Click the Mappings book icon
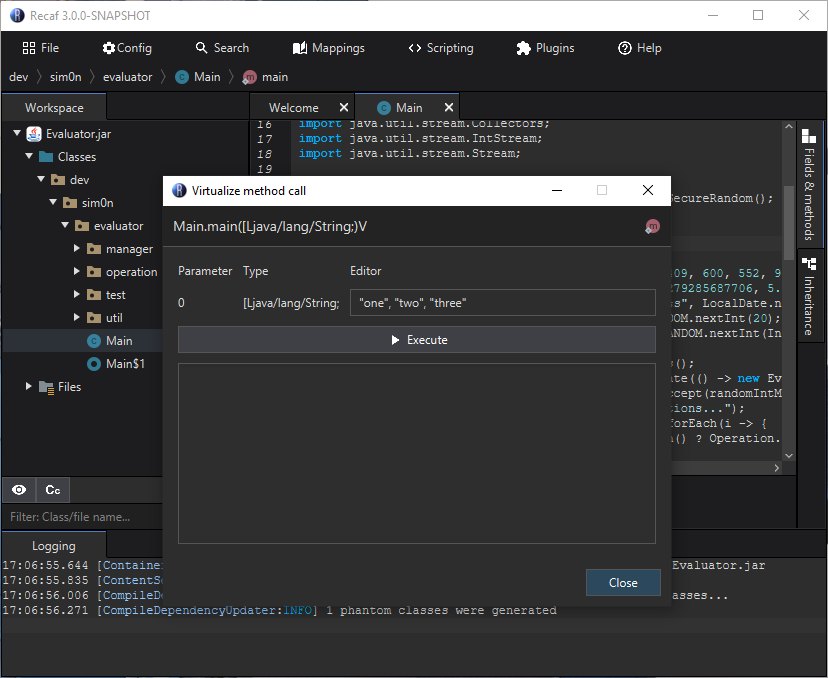 click(x=300, y=48)
